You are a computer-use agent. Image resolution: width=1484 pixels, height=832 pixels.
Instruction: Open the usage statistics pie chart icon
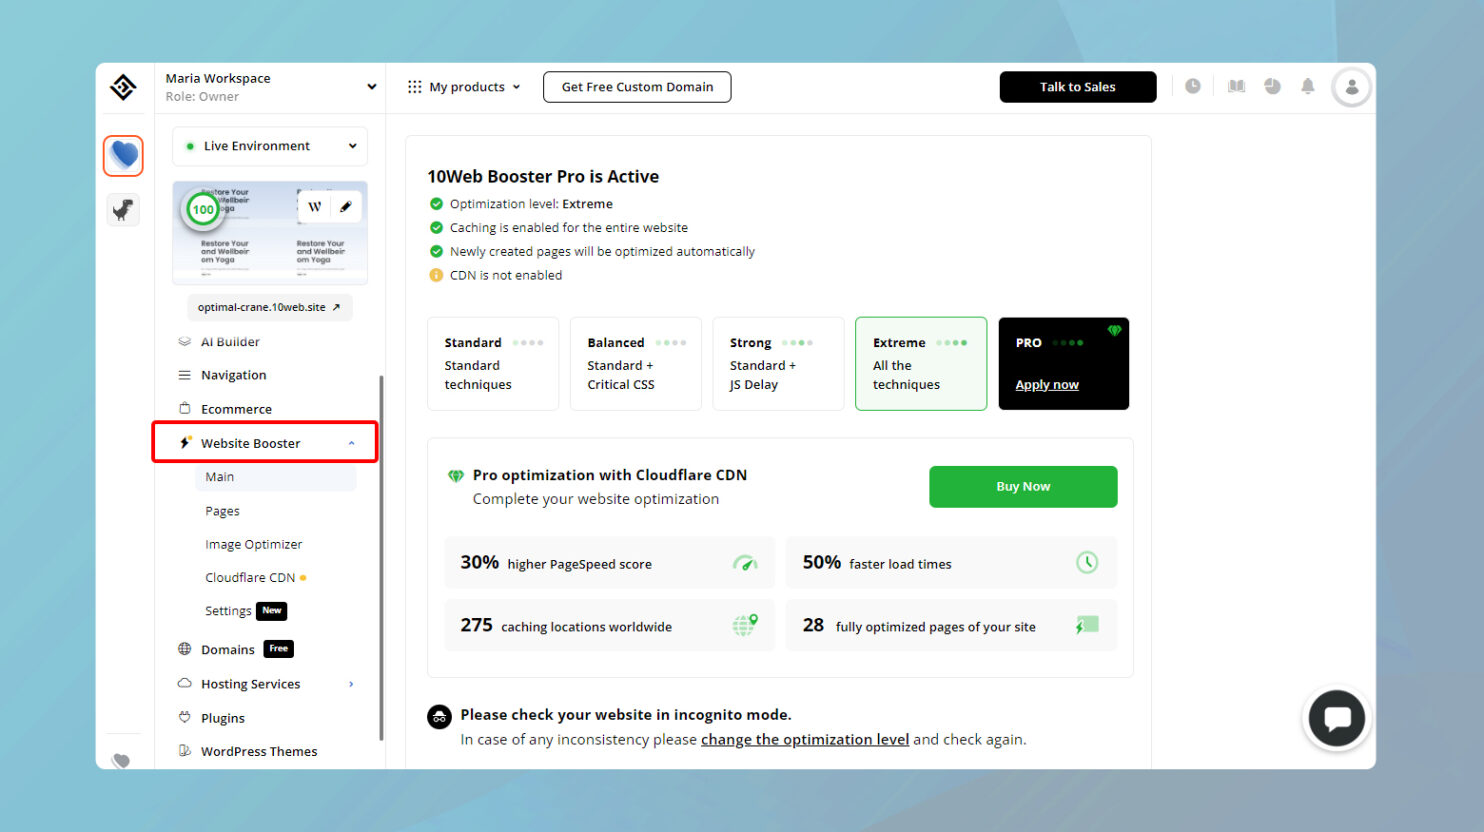pyautogui.click(x=1271, y=87)
